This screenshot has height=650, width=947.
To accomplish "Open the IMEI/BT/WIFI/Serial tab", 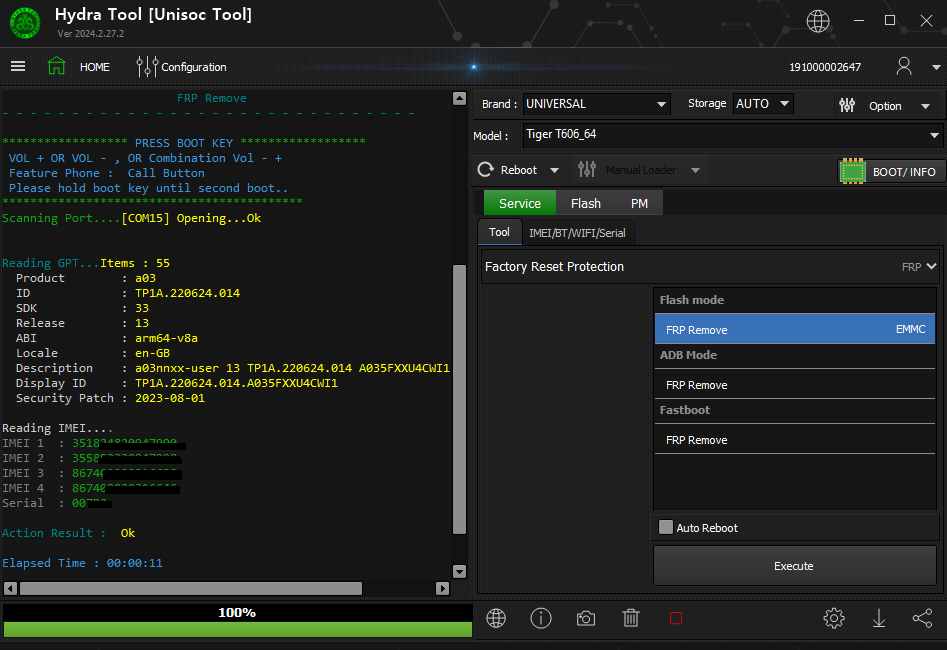I will (x=577, y=233).
